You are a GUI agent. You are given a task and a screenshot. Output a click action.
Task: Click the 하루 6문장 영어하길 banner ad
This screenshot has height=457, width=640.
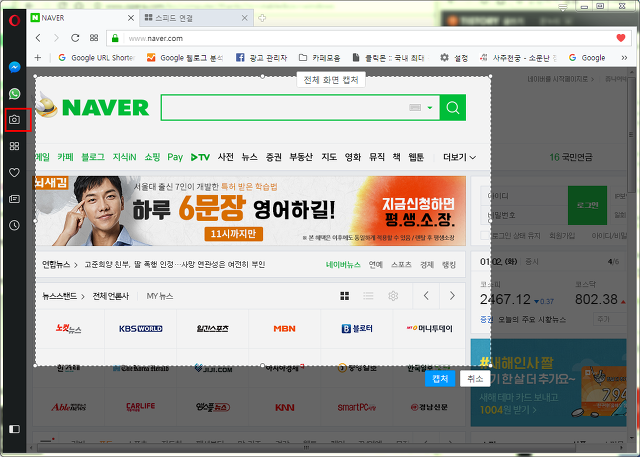coord(249,211)
